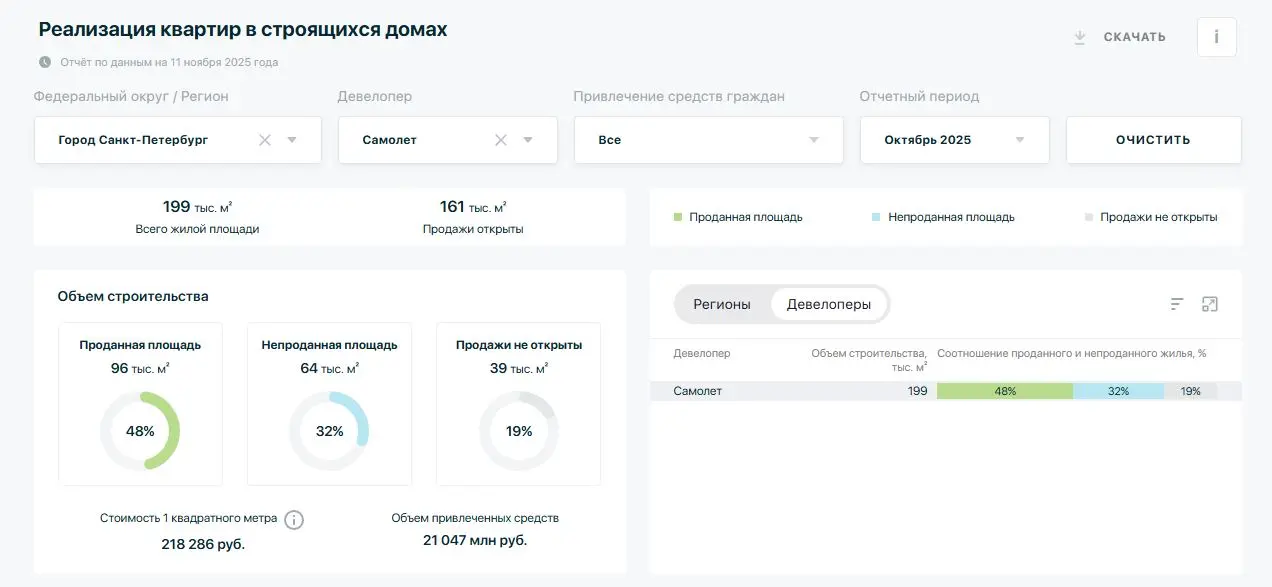Image resolution: width=1272 pixels, height=587 pixels.
Task: Click the СКАЧАТЬ link
Action: (x=1134, y=37)
